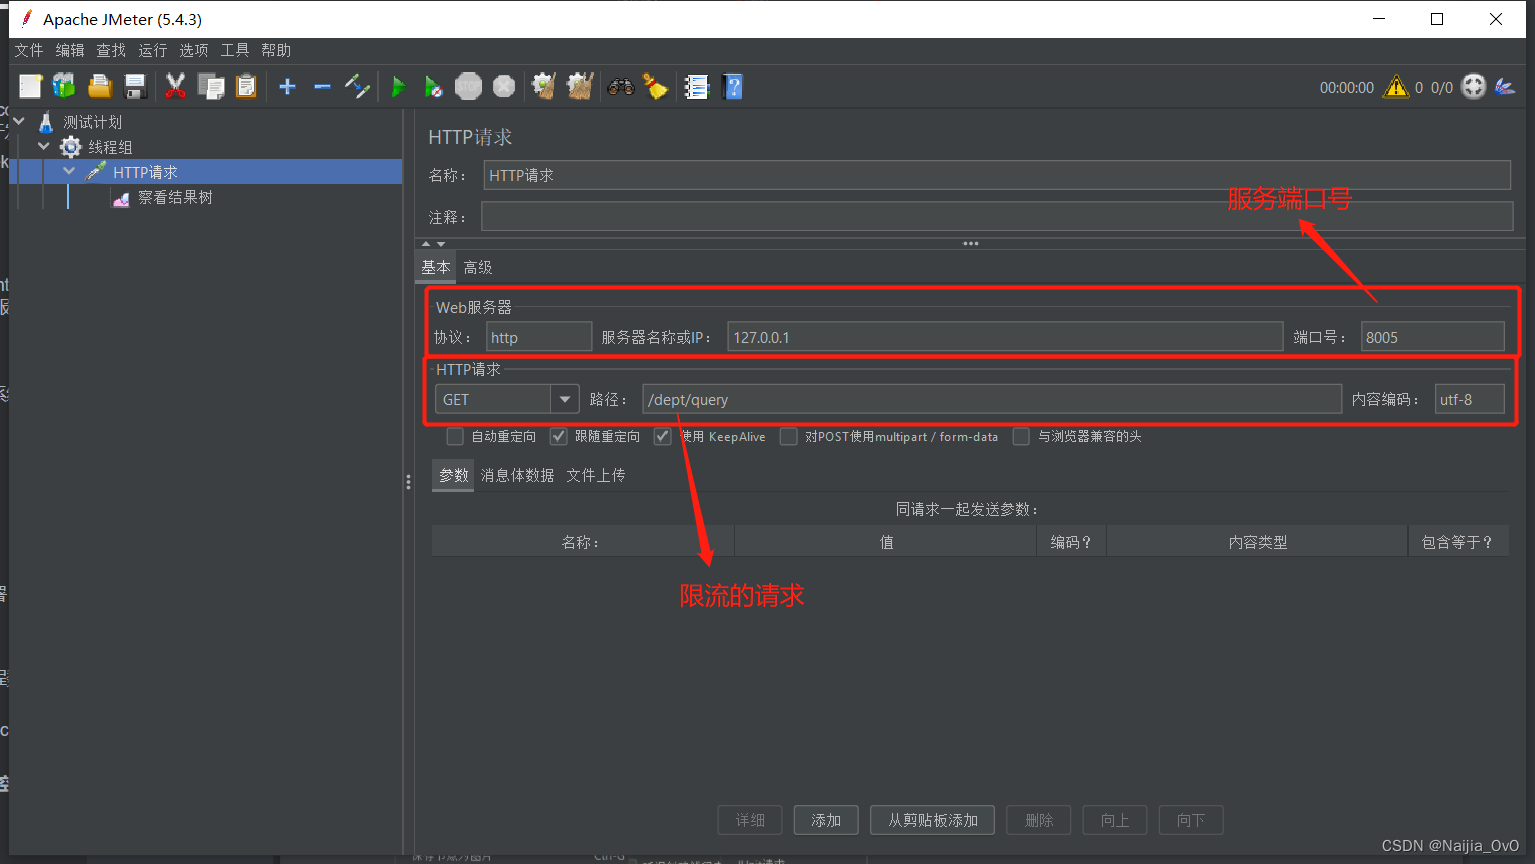This screenshot has height=864, width=1535.
Task: Click the Copy toolbar icon
Action: click(x=211, y=87)
